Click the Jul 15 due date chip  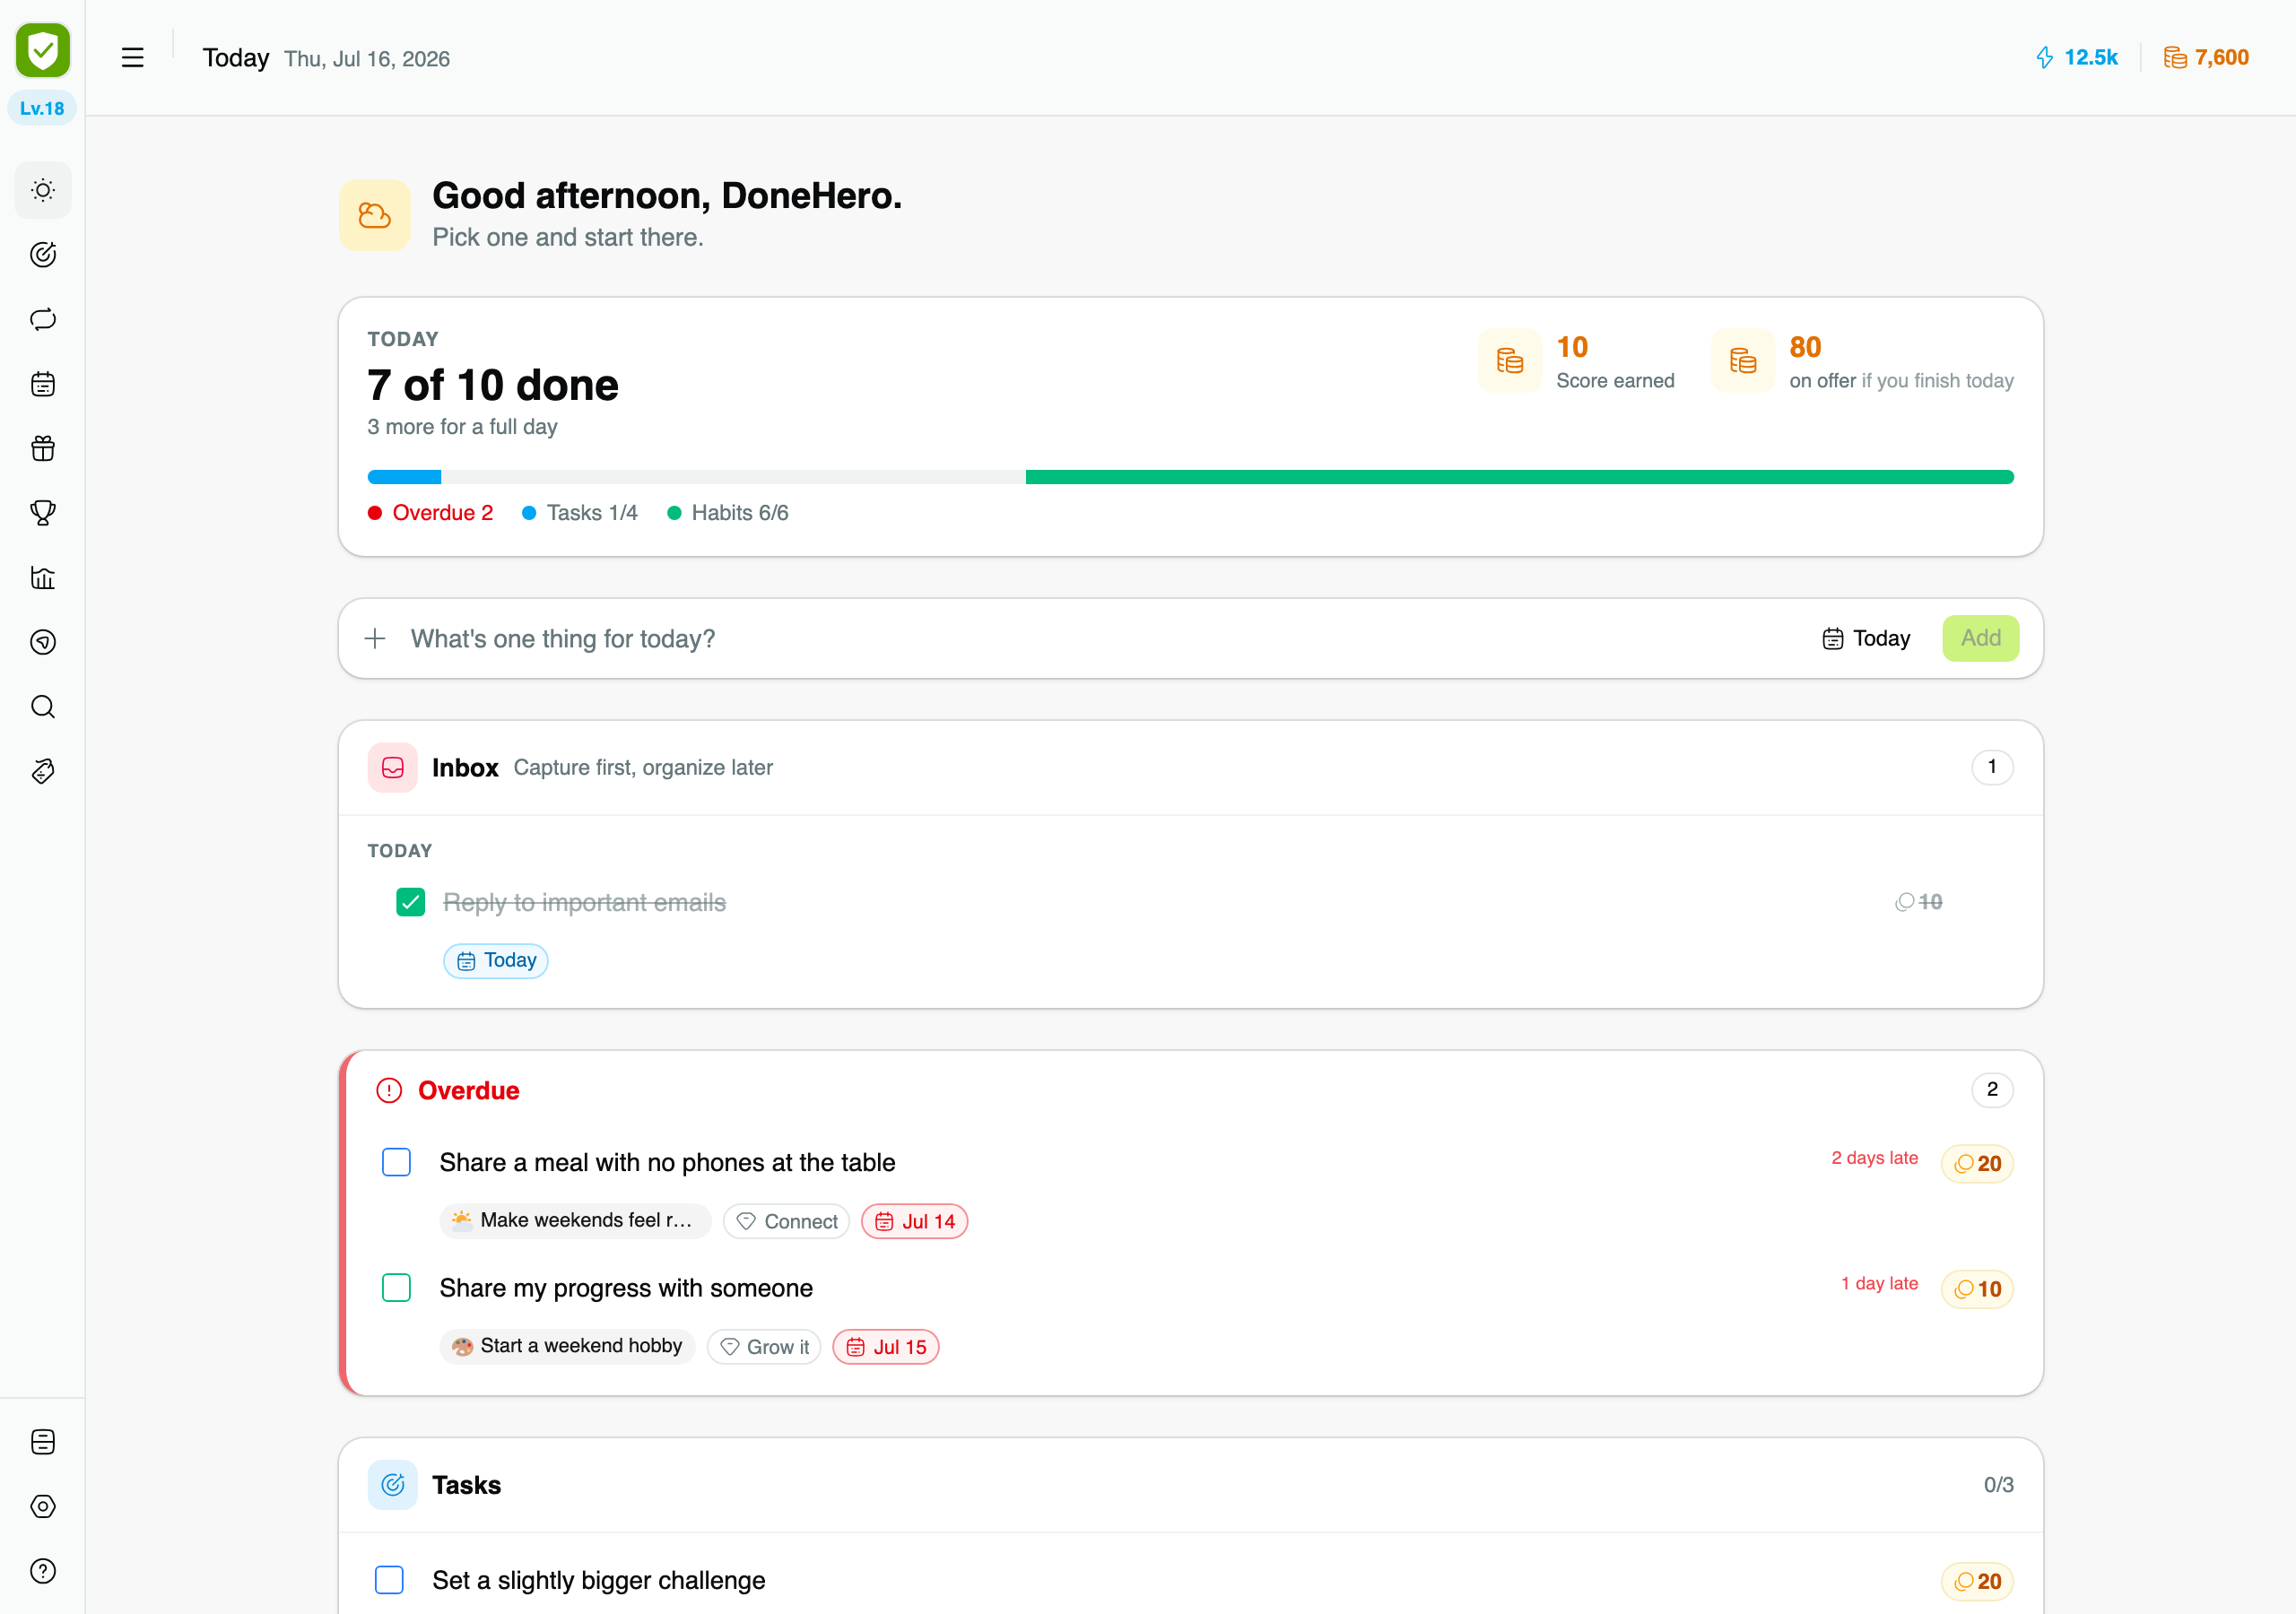pos(886,1347)
